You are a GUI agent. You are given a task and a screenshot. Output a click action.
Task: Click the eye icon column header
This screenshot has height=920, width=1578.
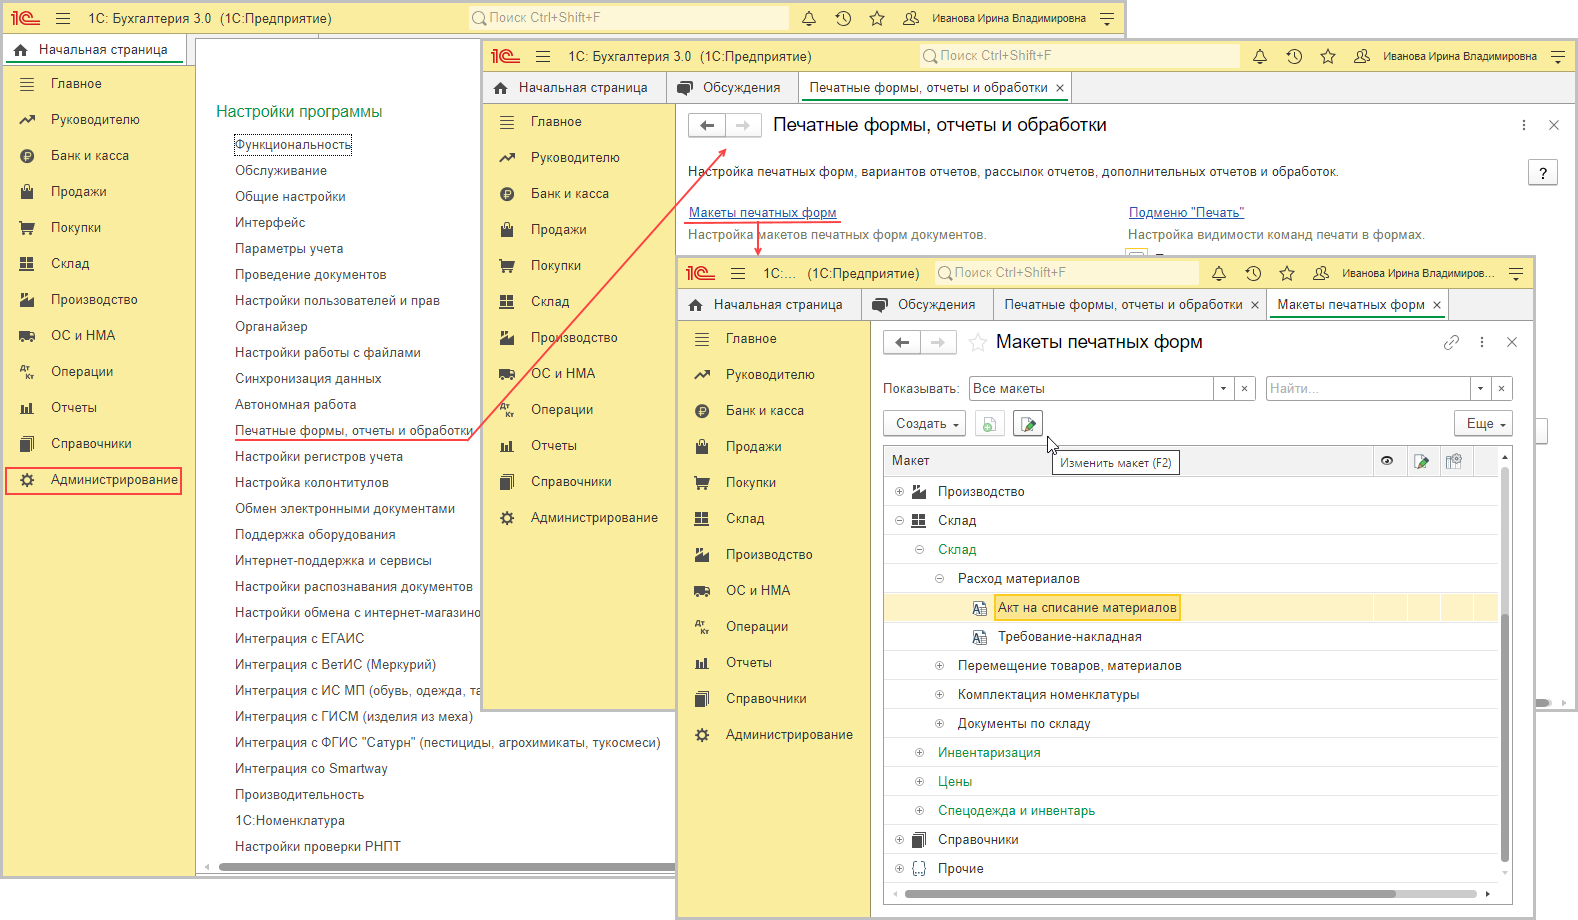[1387, 461]
